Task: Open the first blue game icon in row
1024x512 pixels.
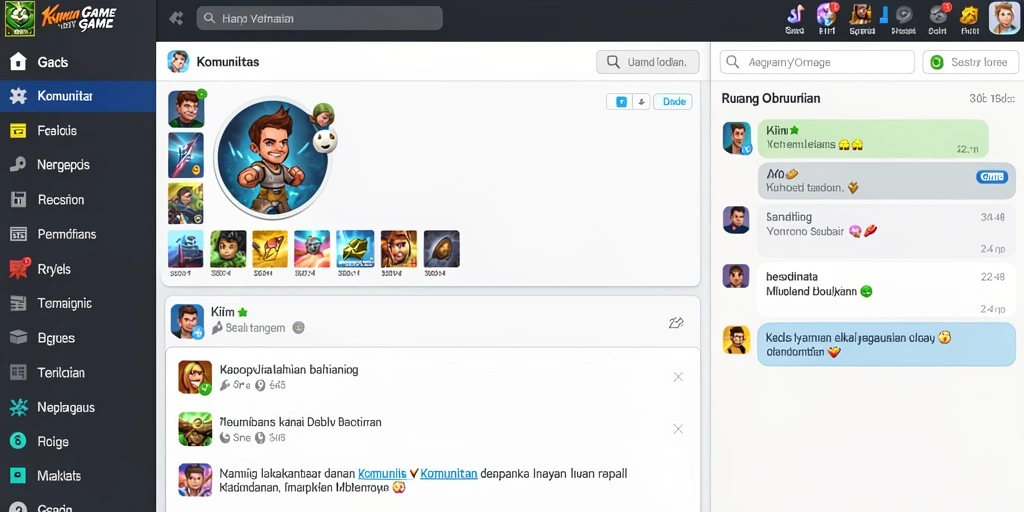Action: click(x=185, y=248)
